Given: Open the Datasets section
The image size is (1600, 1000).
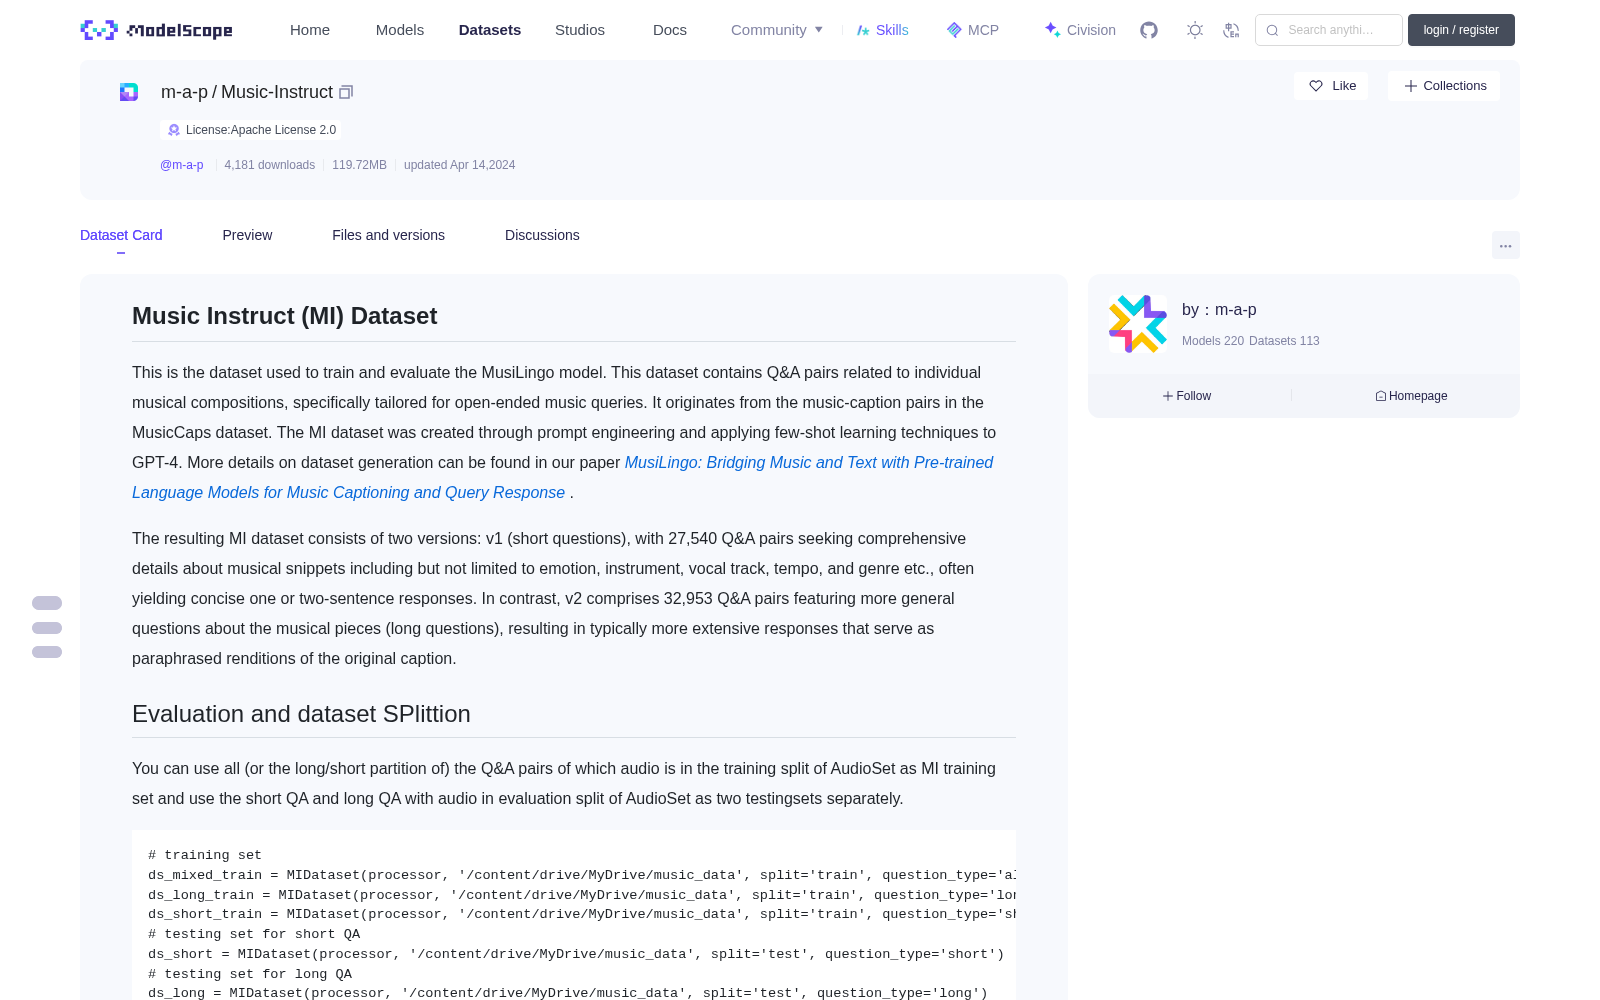Looking at the screenshot, I should 490,30.
